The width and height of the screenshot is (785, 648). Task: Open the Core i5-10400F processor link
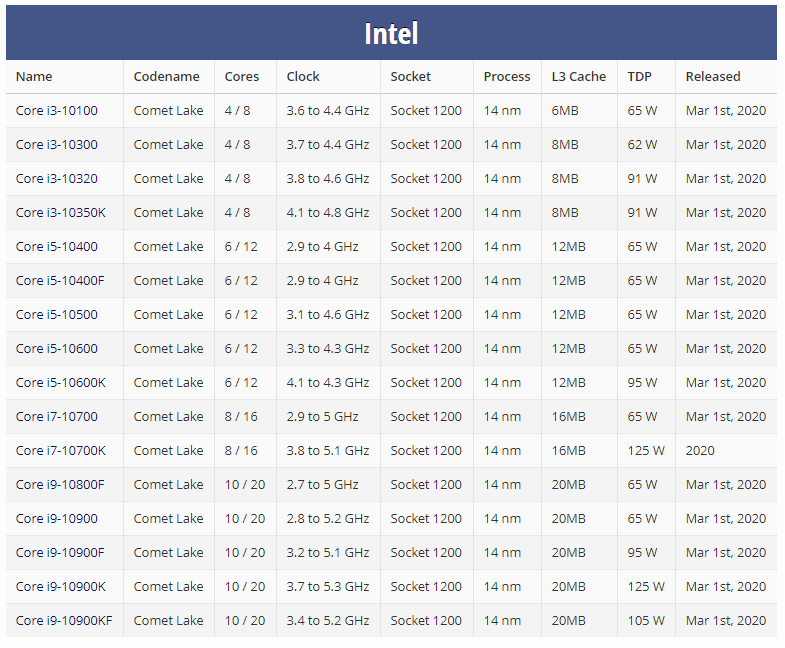(x=60, y=281)
